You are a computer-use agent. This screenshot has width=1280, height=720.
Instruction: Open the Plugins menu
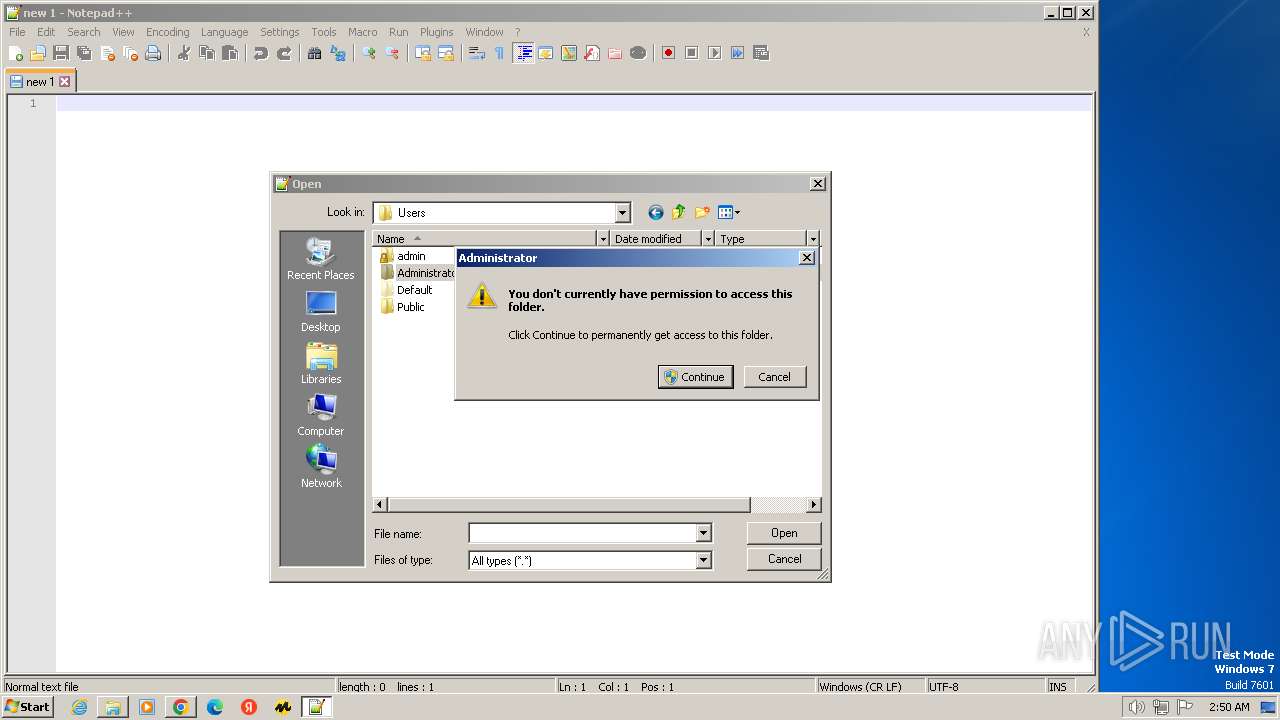436,32
